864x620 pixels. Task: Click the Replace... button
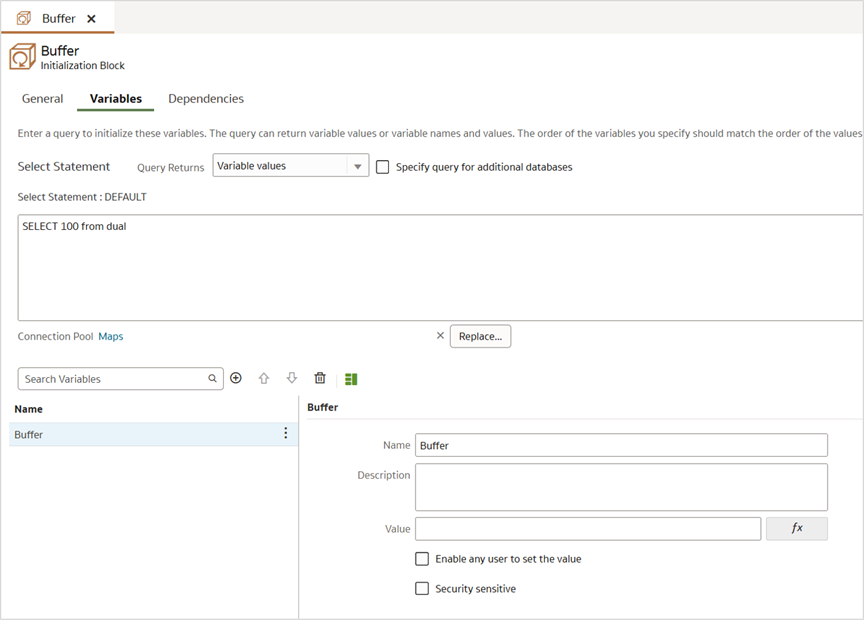pyautogui.click(x=480, y=336)
